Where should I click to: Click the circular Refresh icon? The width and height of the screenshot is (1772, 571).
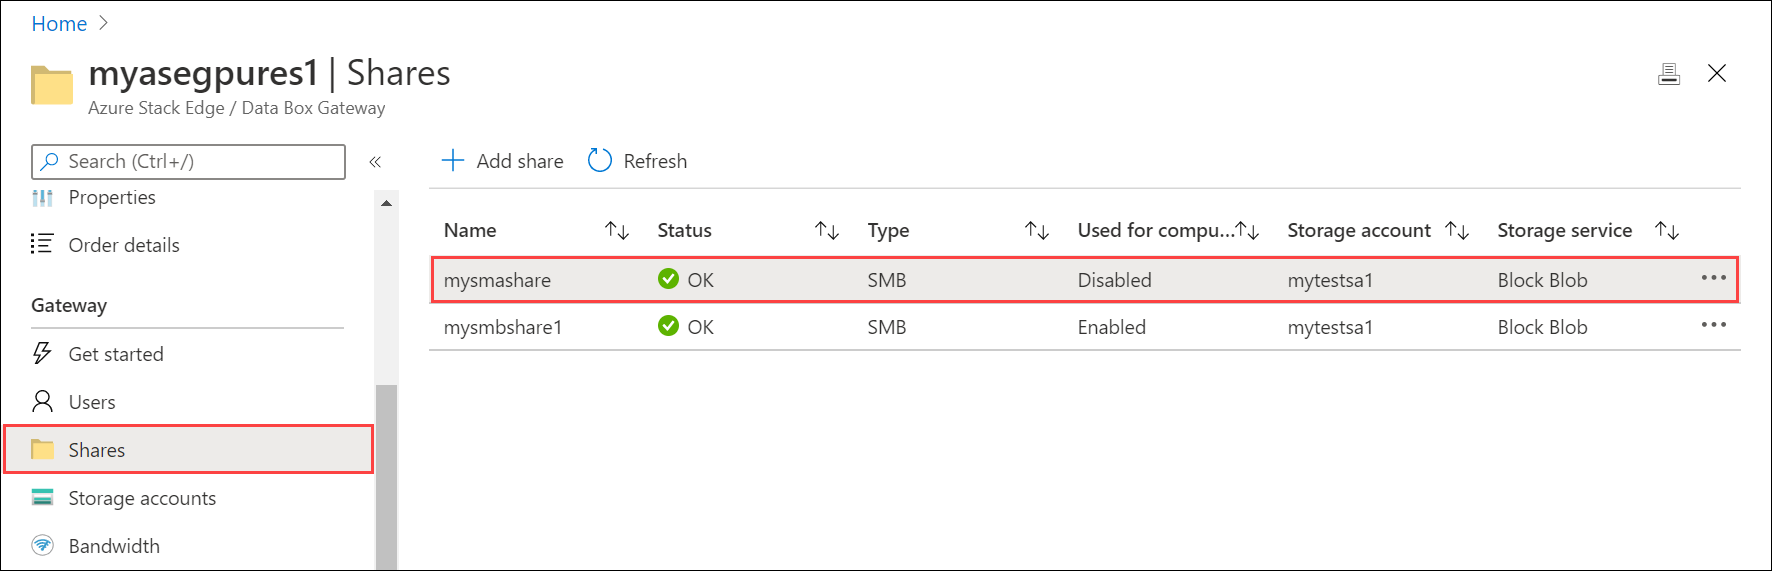pyautogui.click(x=600, y=161)
